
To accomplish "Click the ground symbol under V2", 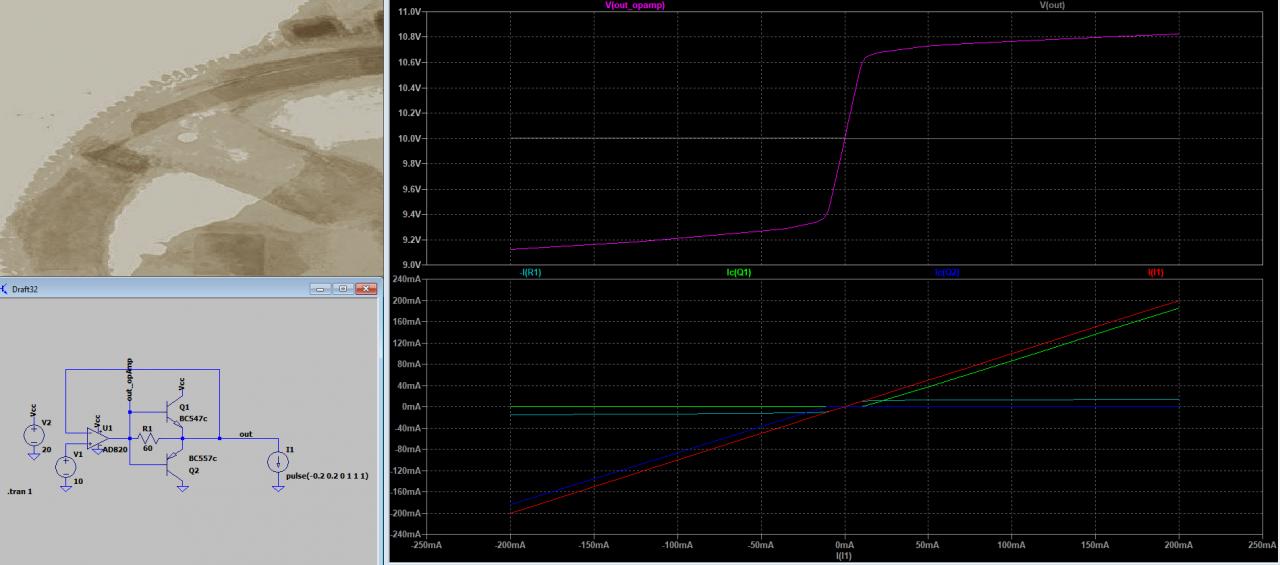I will pyautogui.click(x=34, y=456).
